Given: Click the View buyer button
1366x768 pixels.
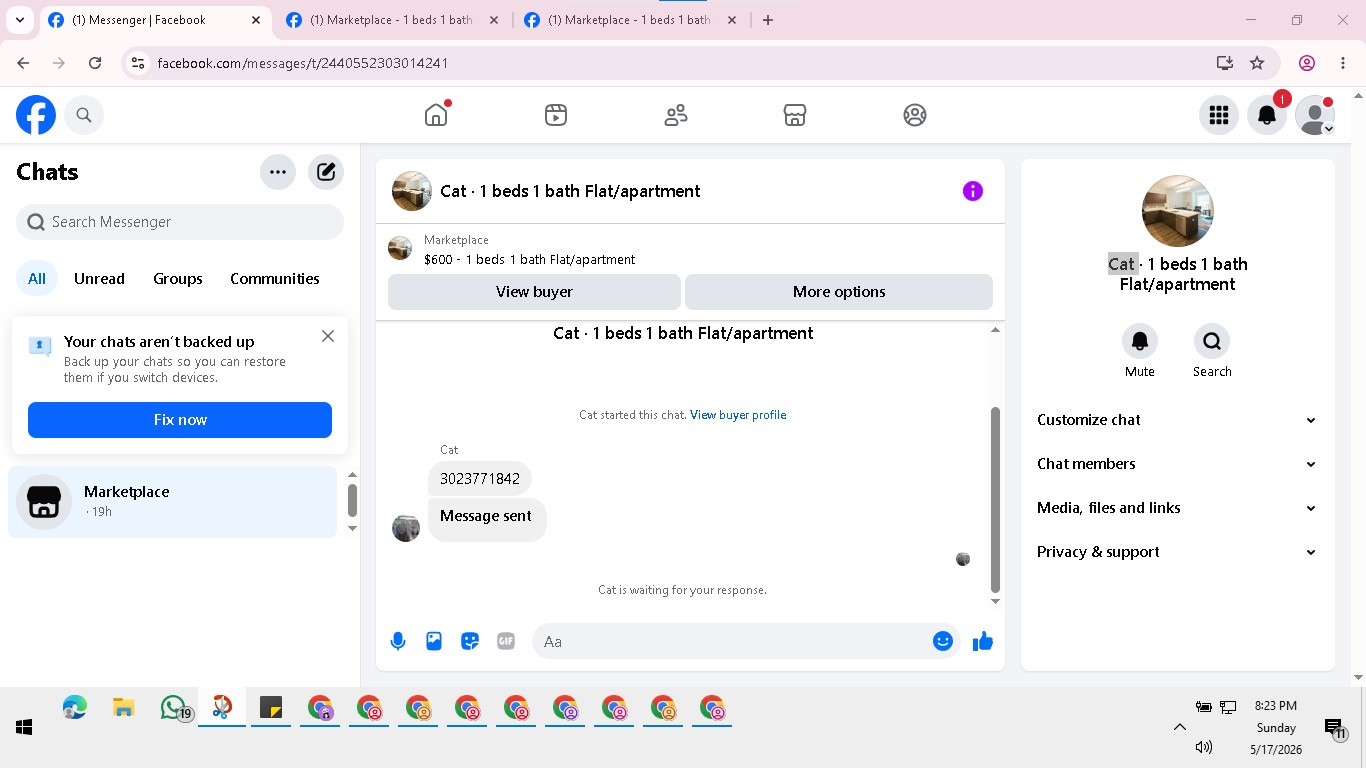Looking at the screenshot, I should [534, 292].
